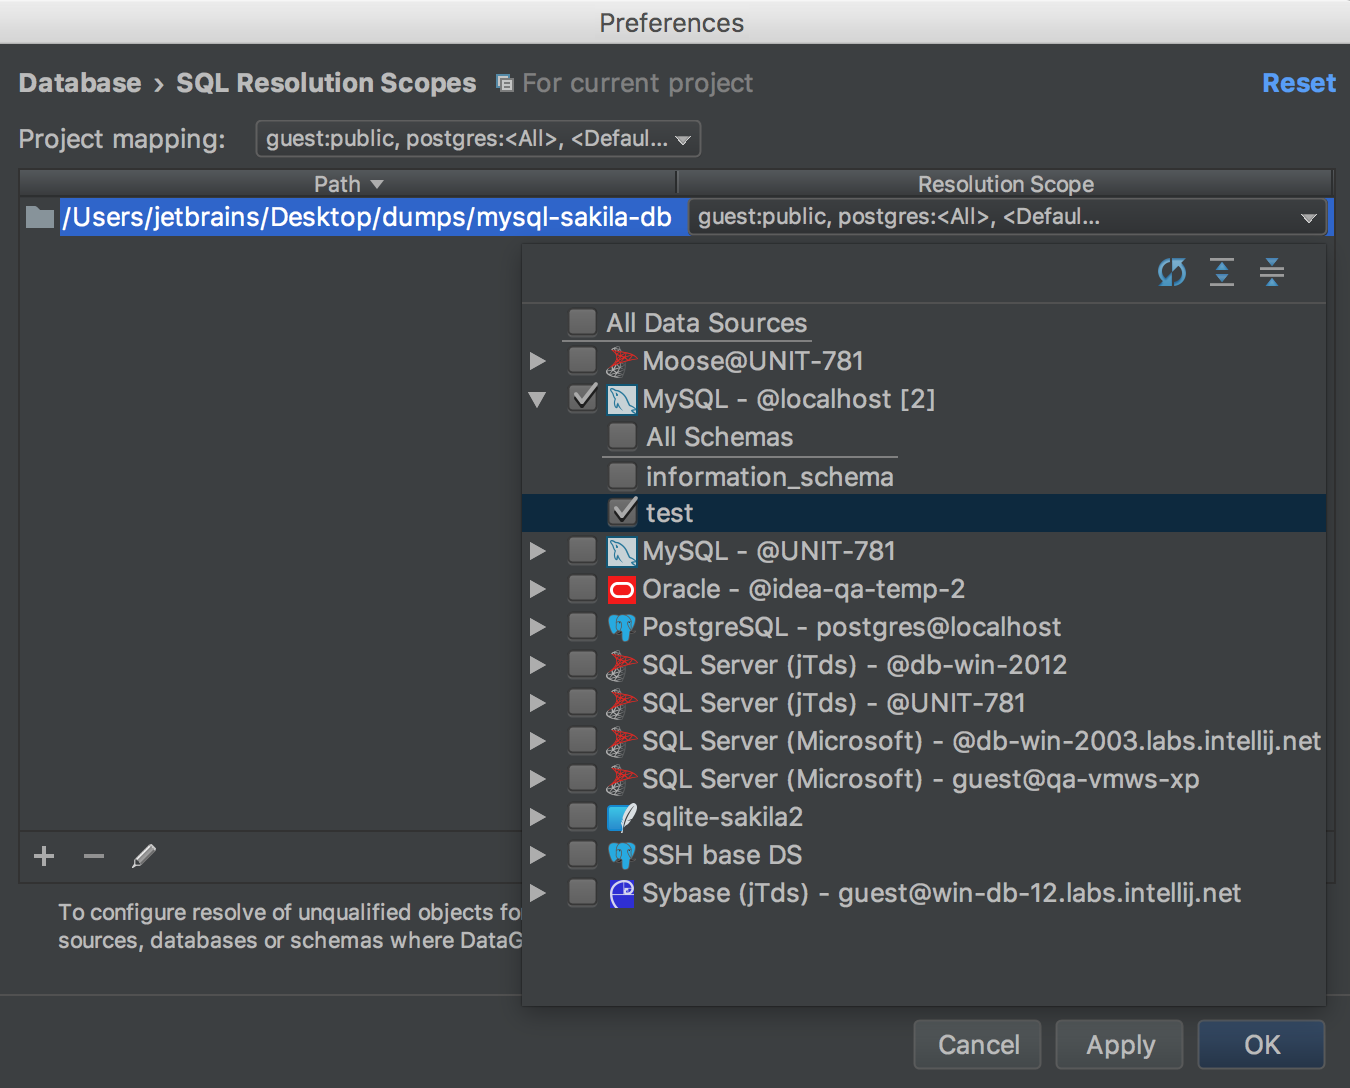Click the Reset link

[x=1298, y=83]
